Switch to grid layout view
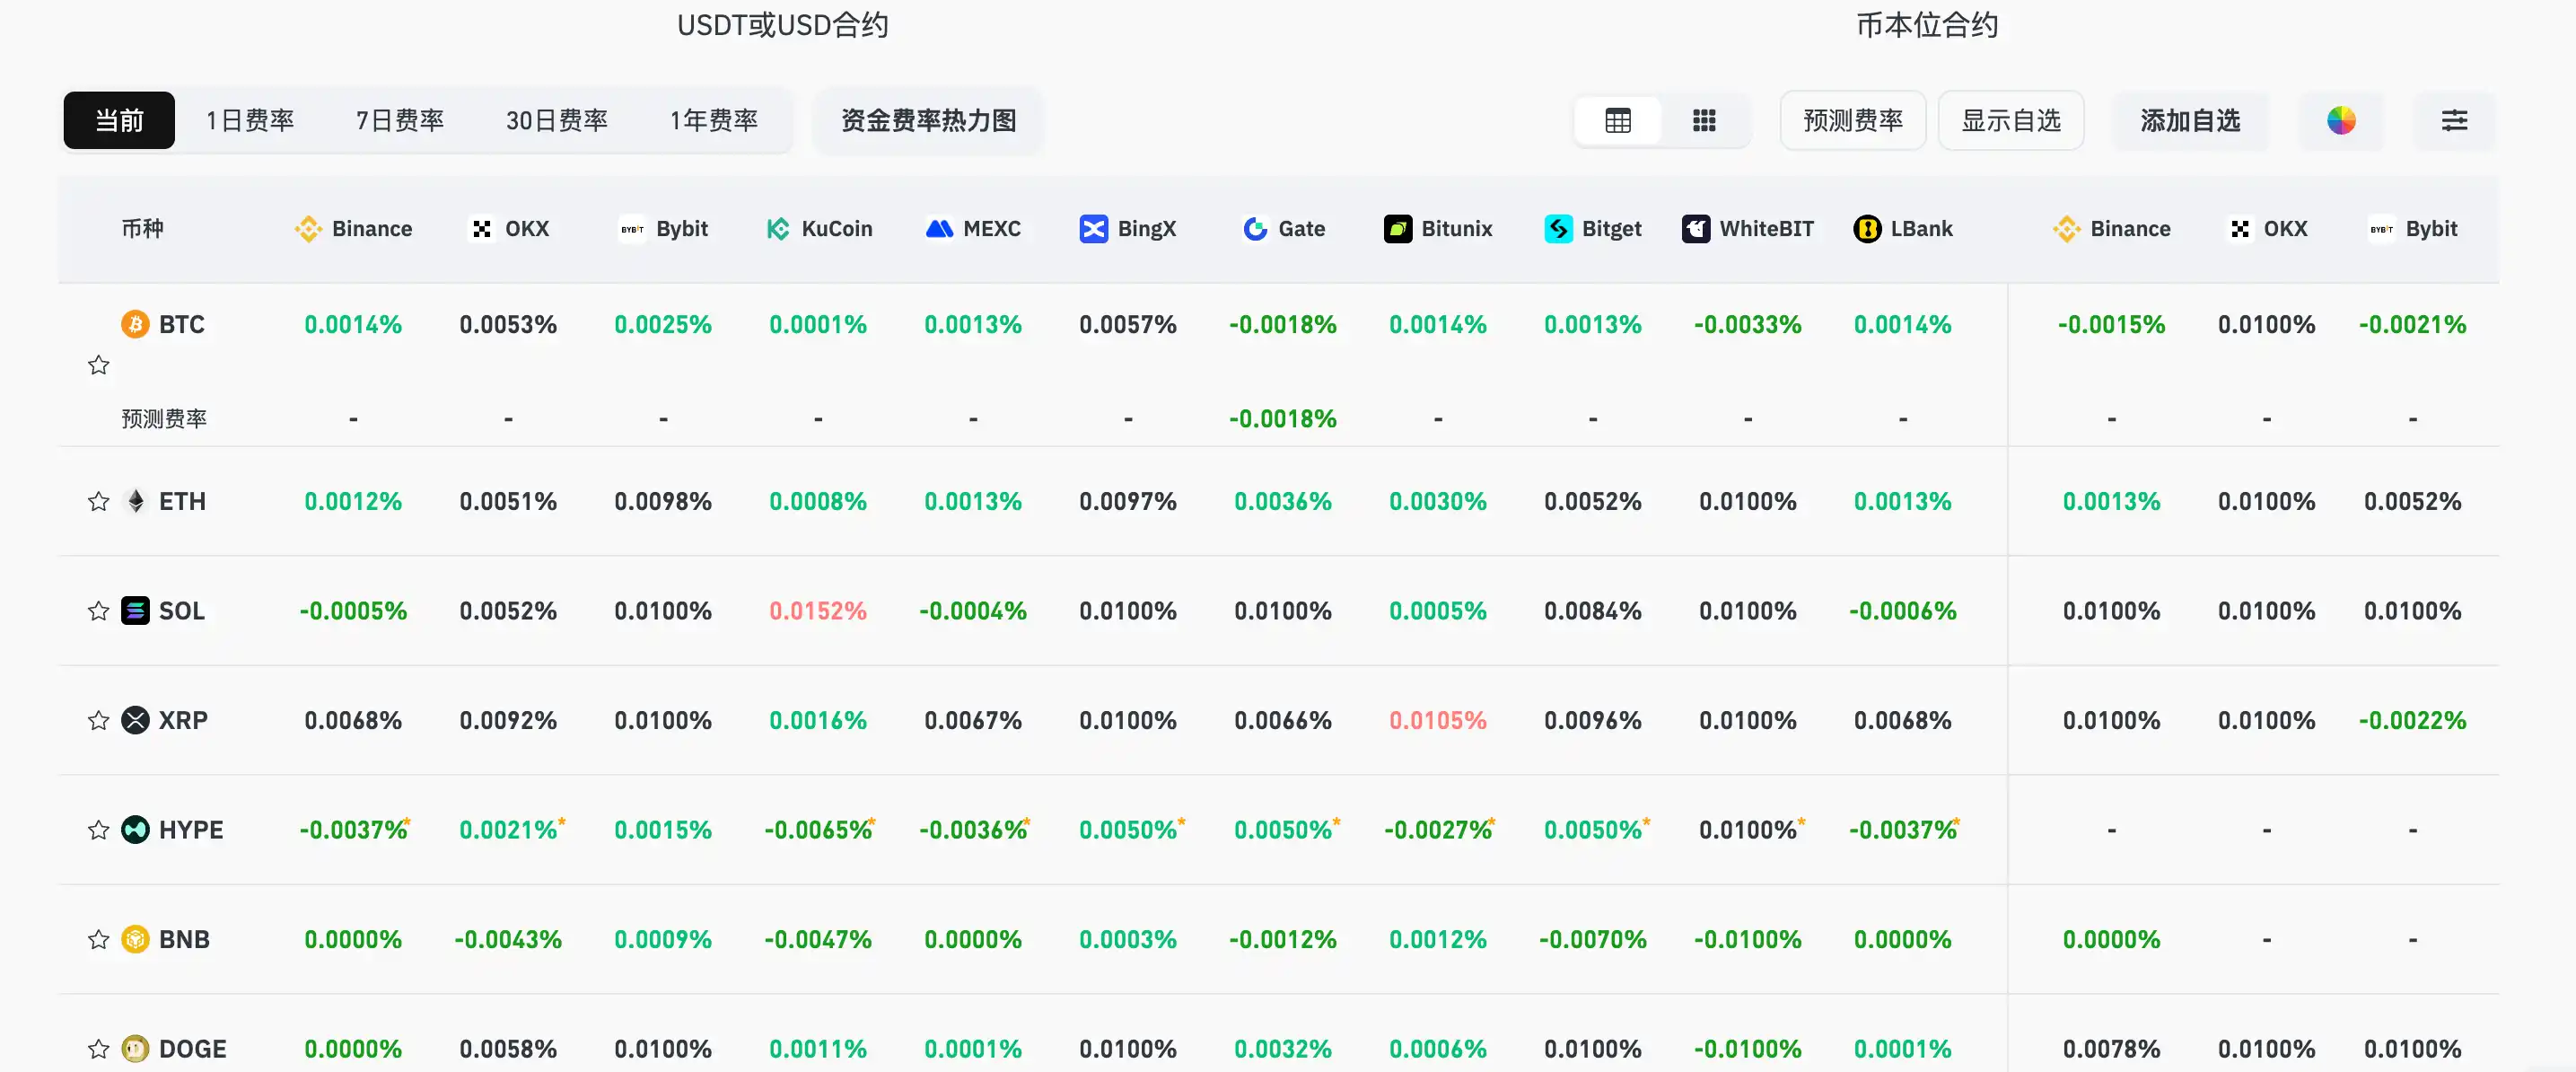Image resolution: width=2576 pixels, height=1072 pixels. pyautogui.click(x=1704, y=120)
